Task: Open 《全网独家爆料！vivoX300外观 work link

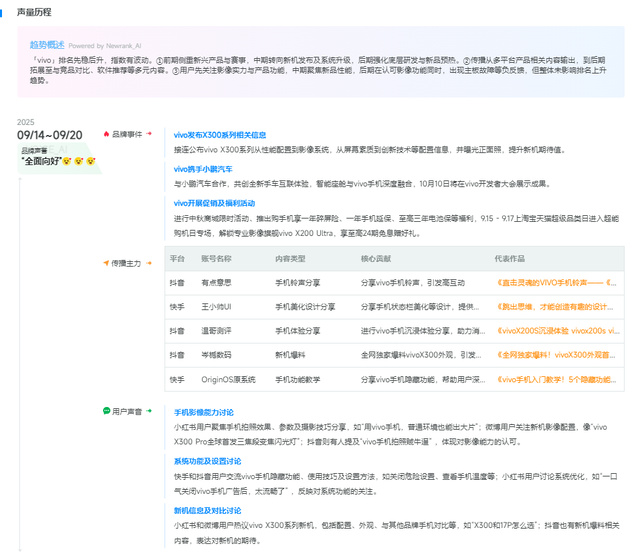Action: pos(556,355)
